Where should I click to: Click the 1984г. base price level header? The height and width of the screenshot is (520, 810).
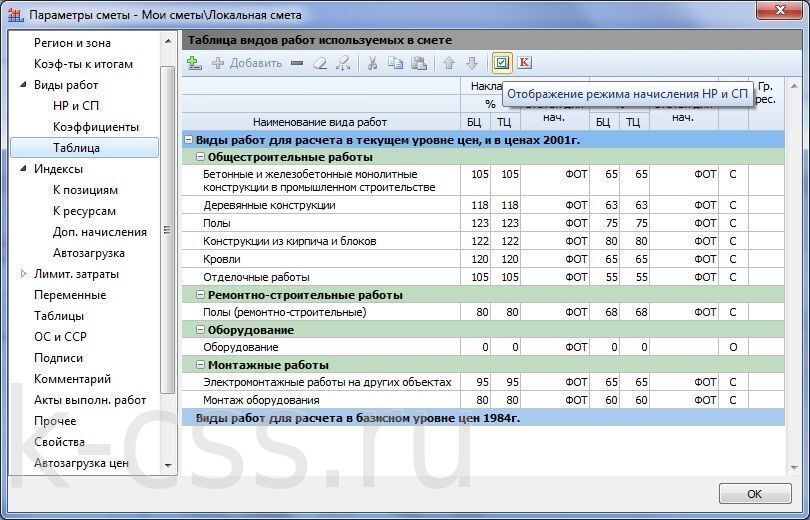point(483,418)
